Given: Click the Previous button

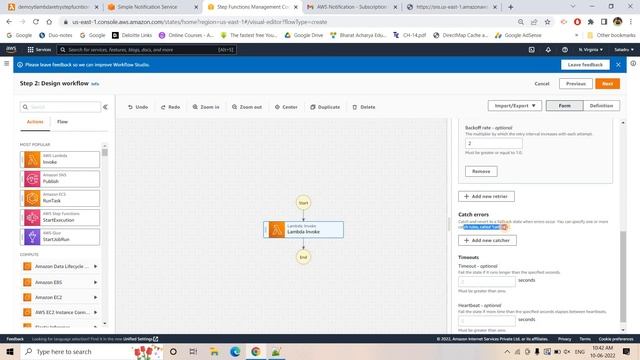Looking at the screenshot, I should point(576,84).
